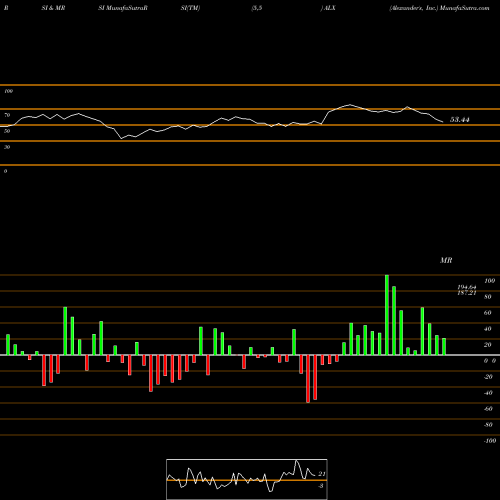Click the MR axis label -80
Image resolution: width=500 pixels, height=500 pixels.
click(x=488, y=425)
